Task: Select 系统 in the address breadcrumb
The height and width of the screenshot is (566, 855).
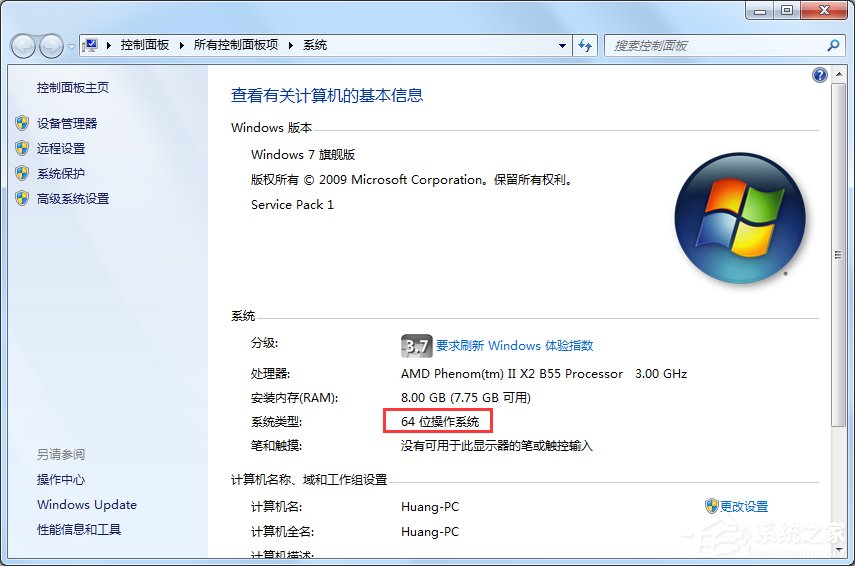Action: click(x=315, y=45)
